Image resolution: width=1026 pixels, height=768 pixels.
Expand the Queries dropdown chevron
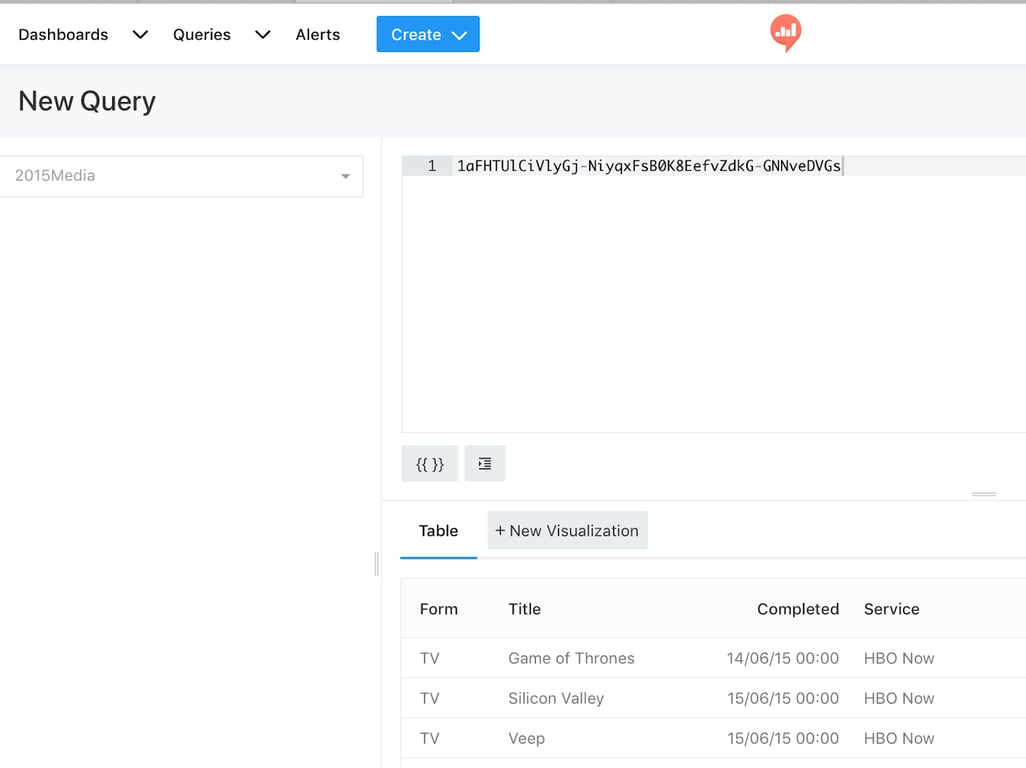(262, 35)
